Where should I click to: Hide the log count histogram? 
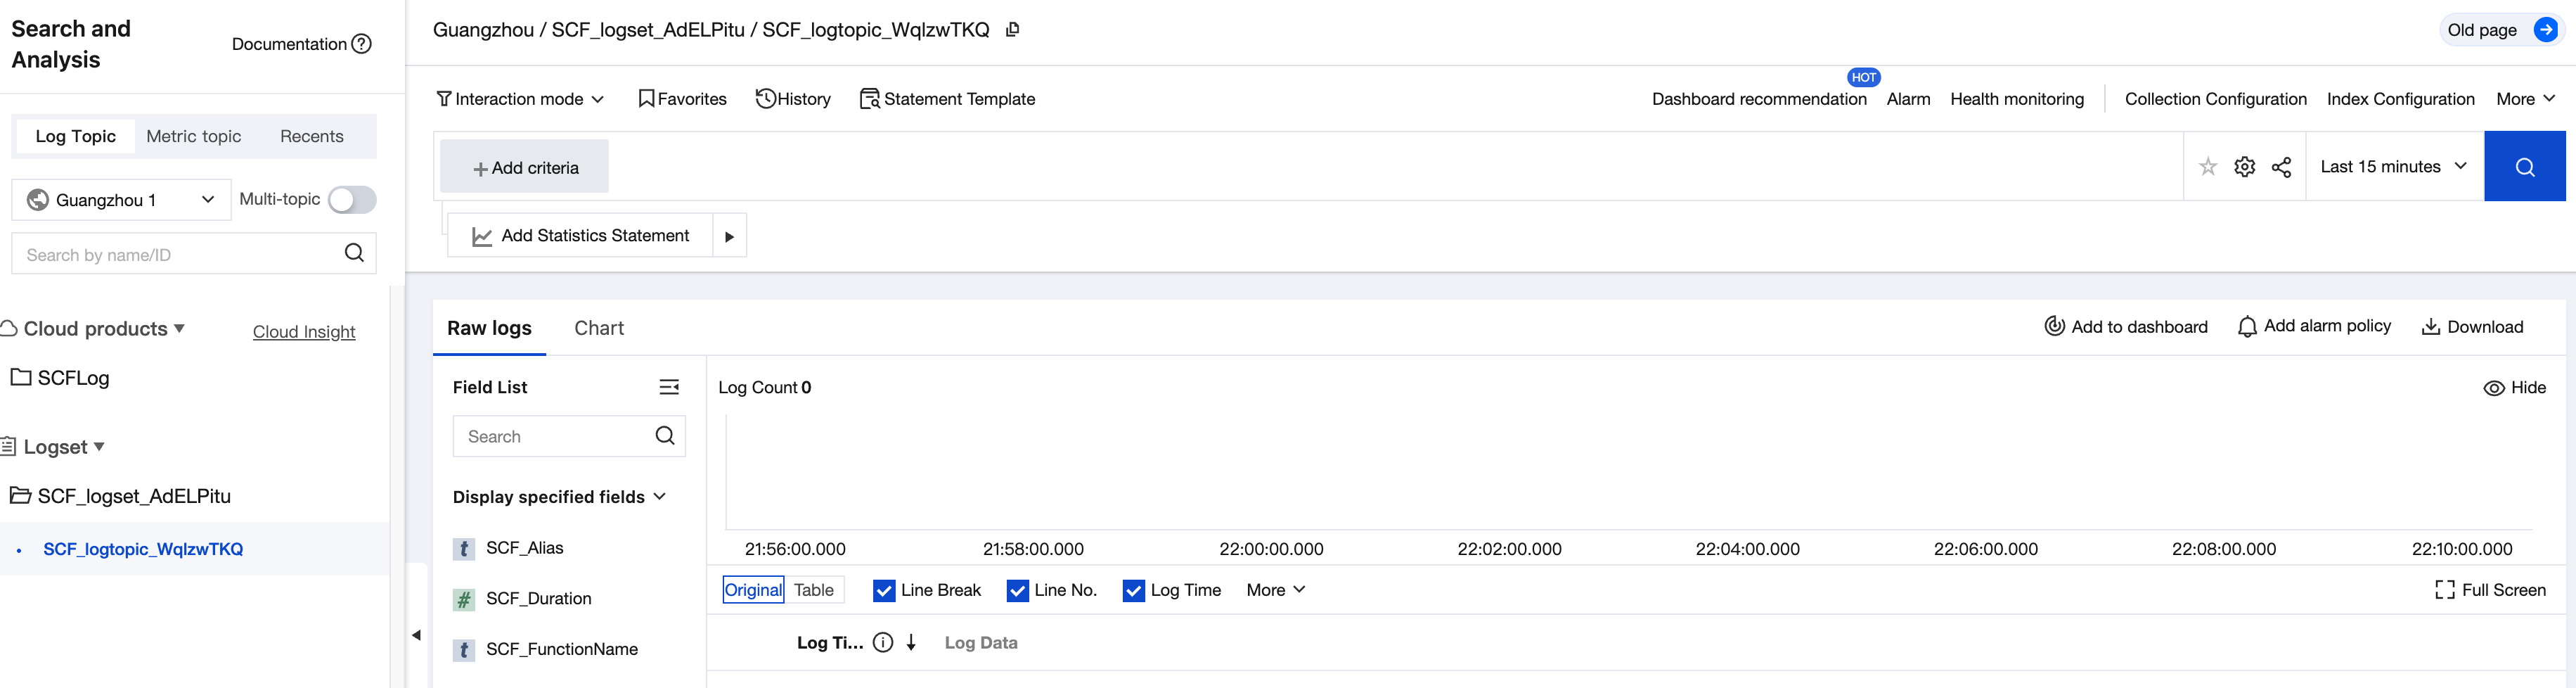pyautogui.click(x=2515, y=388)
